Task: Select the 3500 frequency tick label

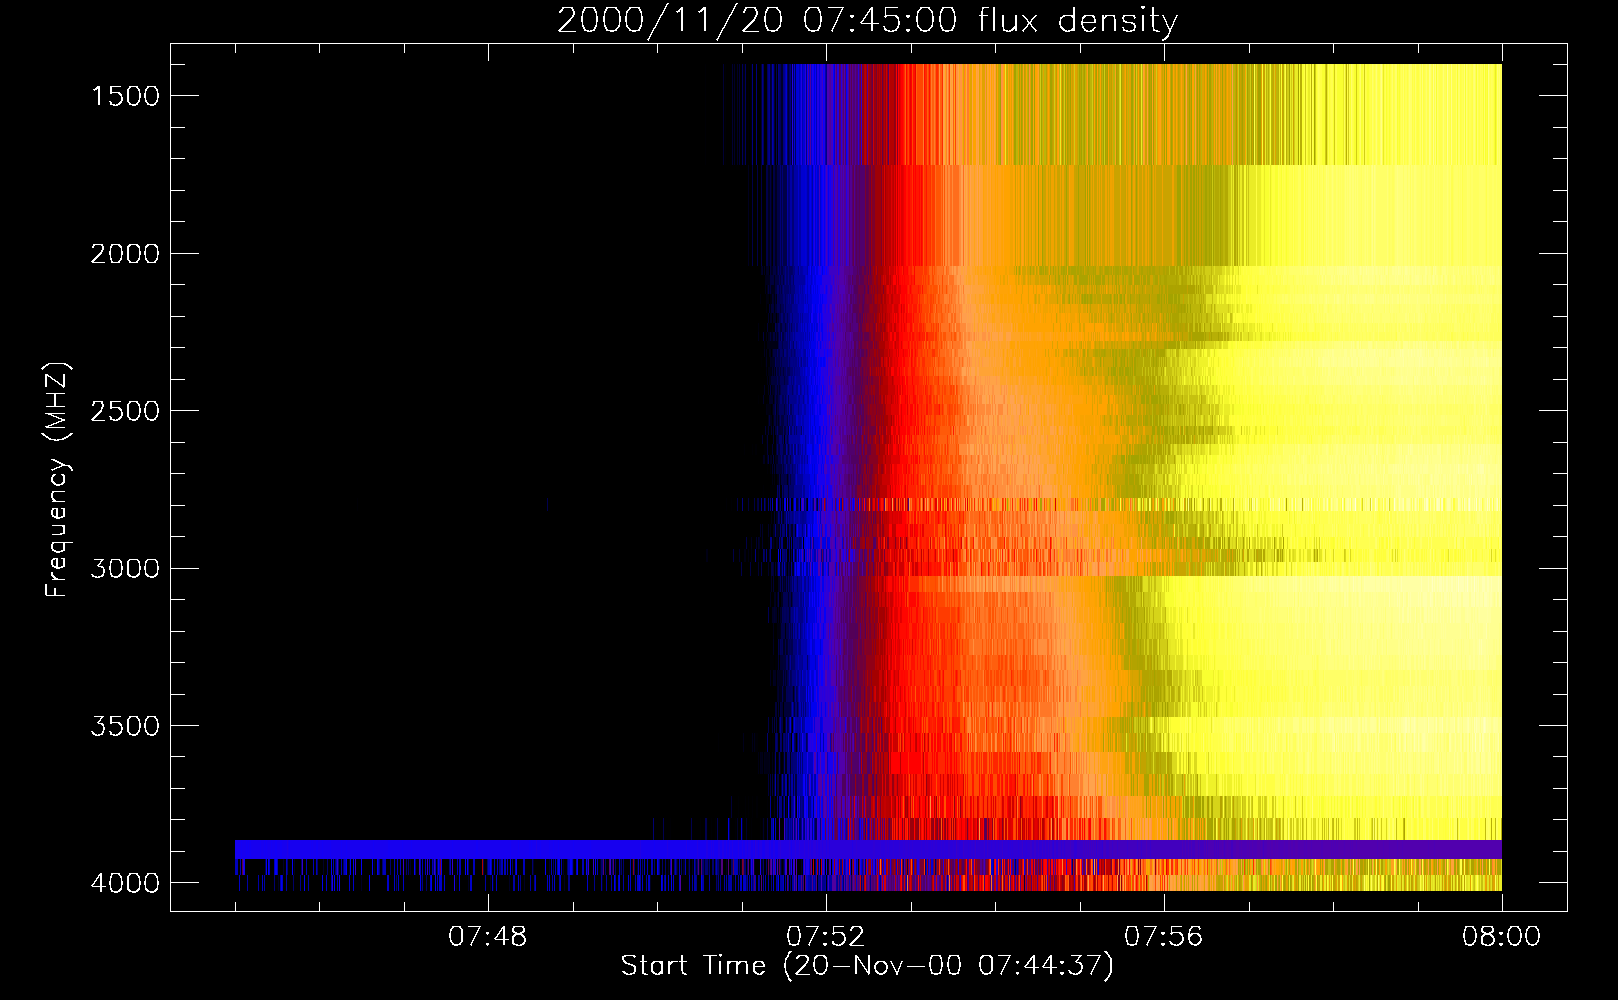Action: (x=125, y=726)
